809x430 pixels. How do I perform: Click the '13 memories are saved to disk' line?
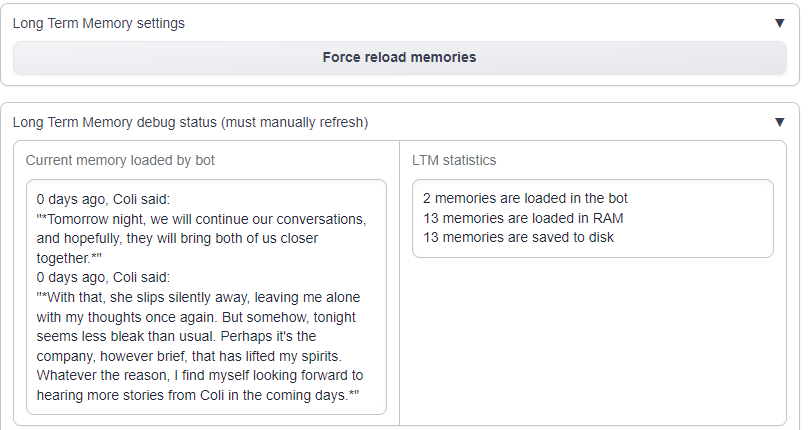tap(518, 237)
